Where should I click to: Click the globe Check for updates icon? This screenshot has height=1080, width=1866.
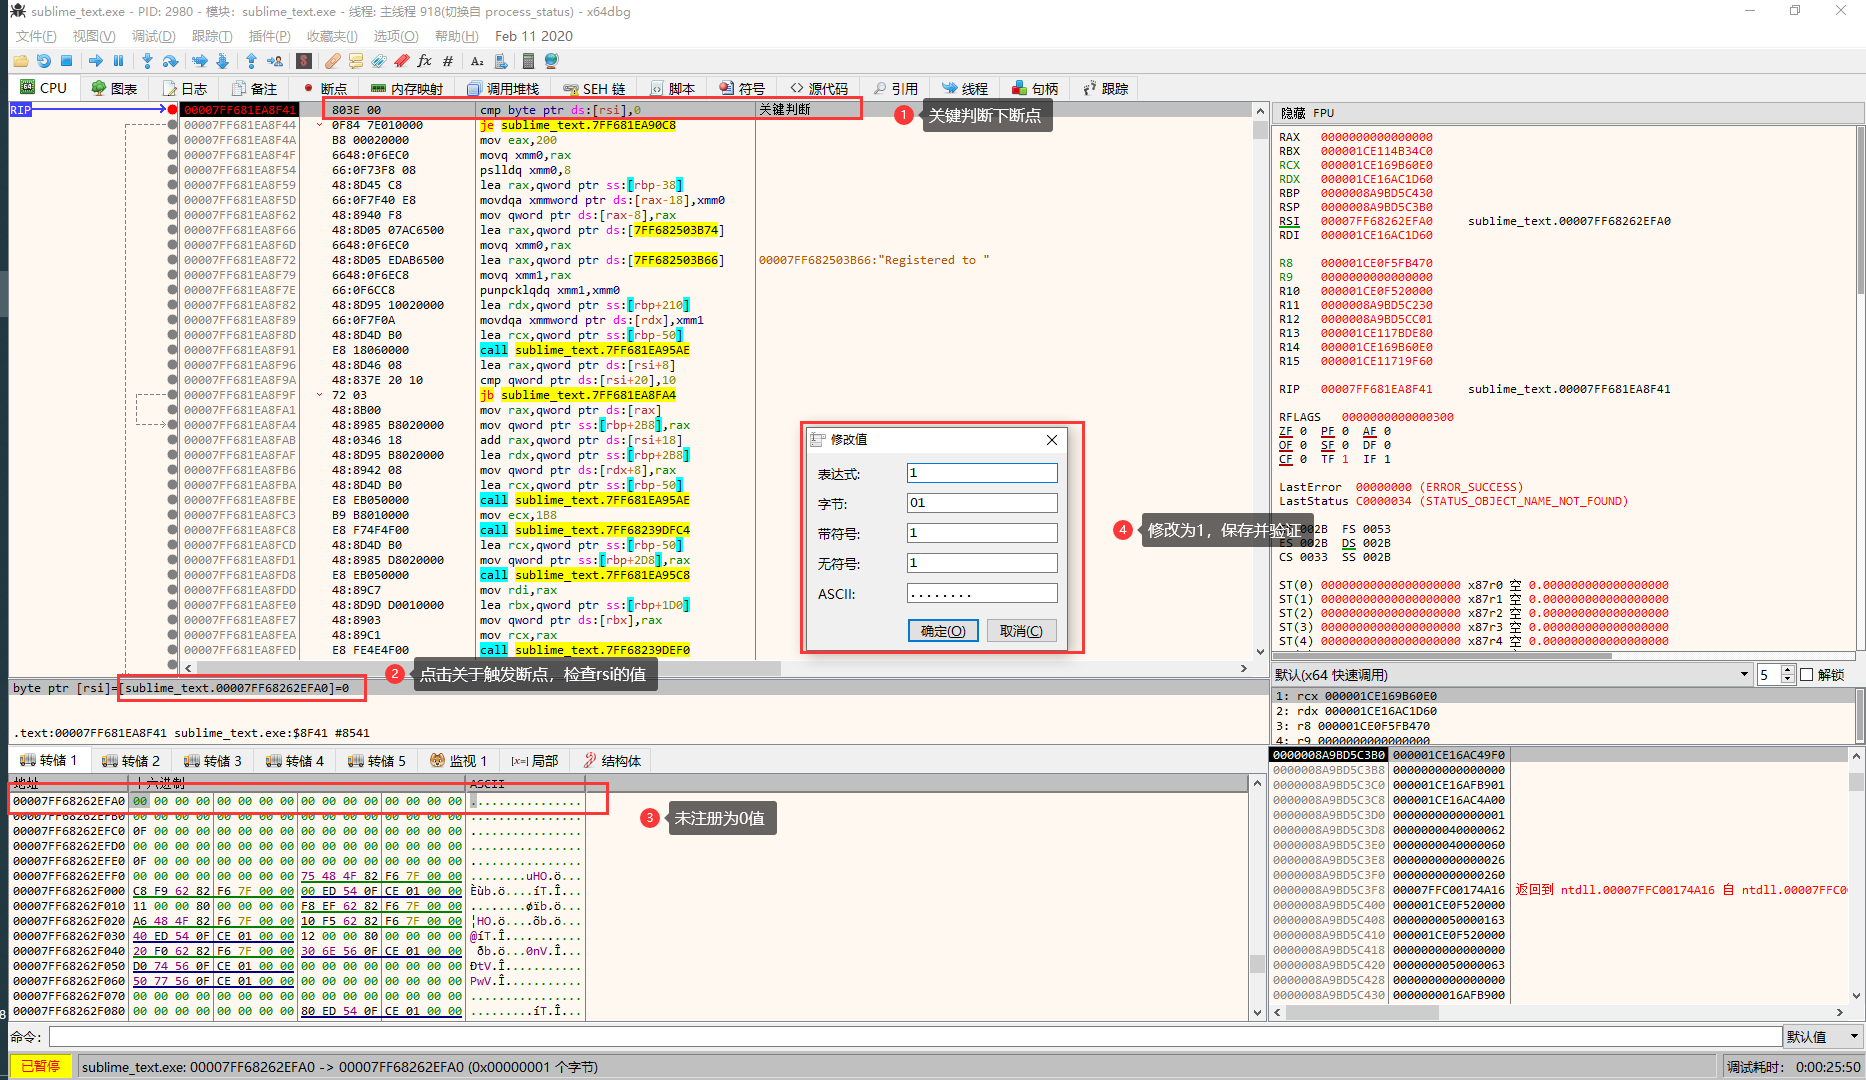tap(551, 61)
